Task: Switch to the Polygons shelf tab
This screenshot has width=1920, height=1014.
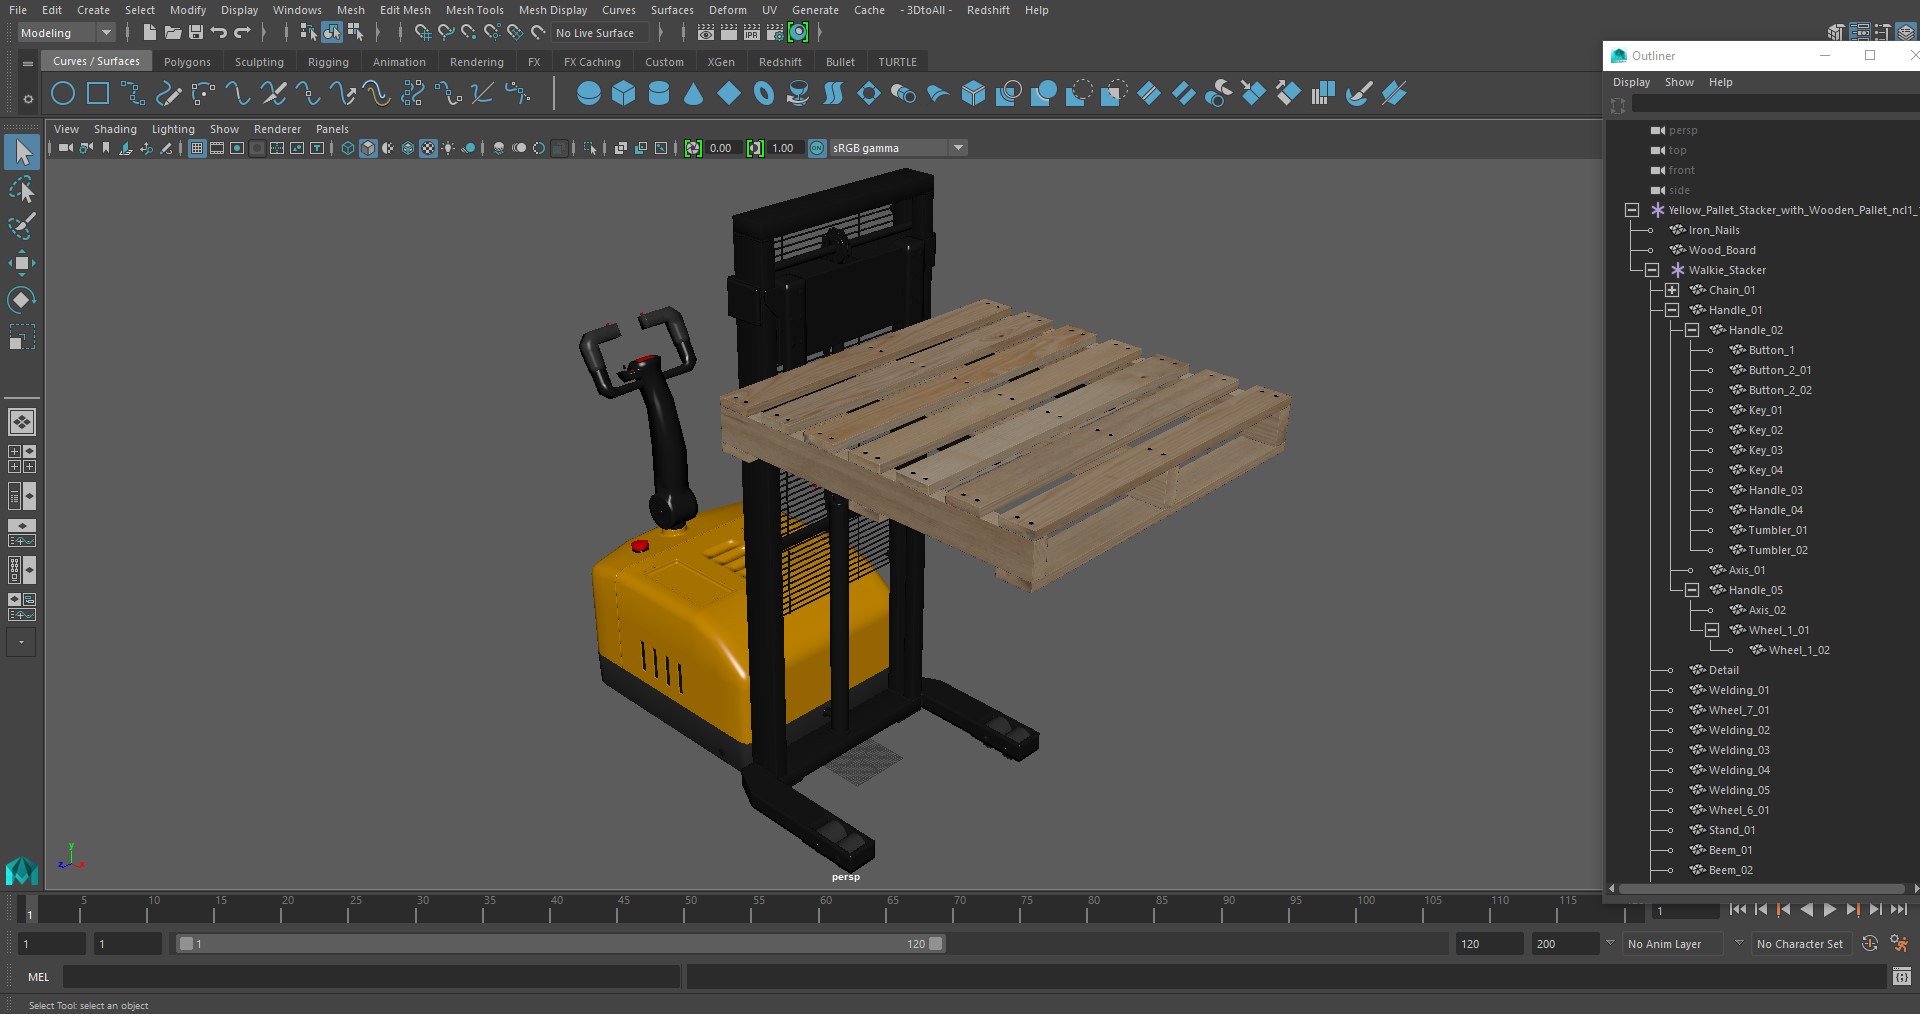Action: click(187, 62)
